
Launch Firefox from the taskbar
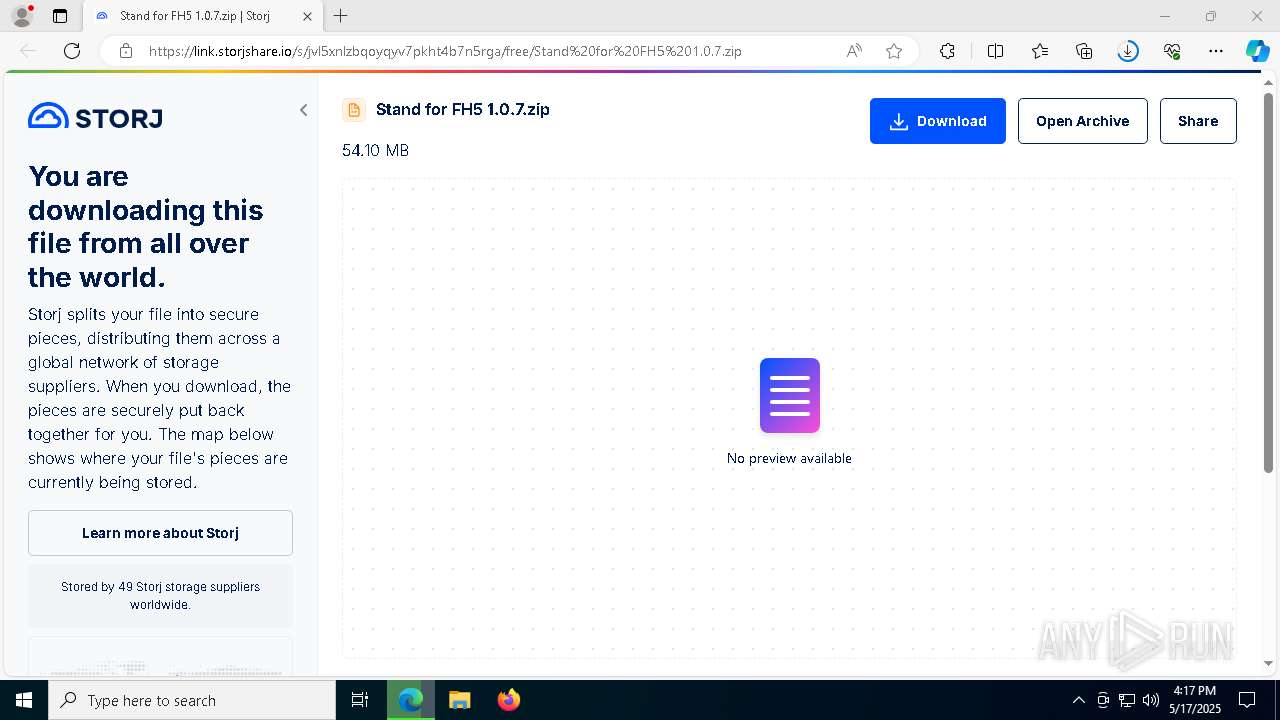[509, 700]
